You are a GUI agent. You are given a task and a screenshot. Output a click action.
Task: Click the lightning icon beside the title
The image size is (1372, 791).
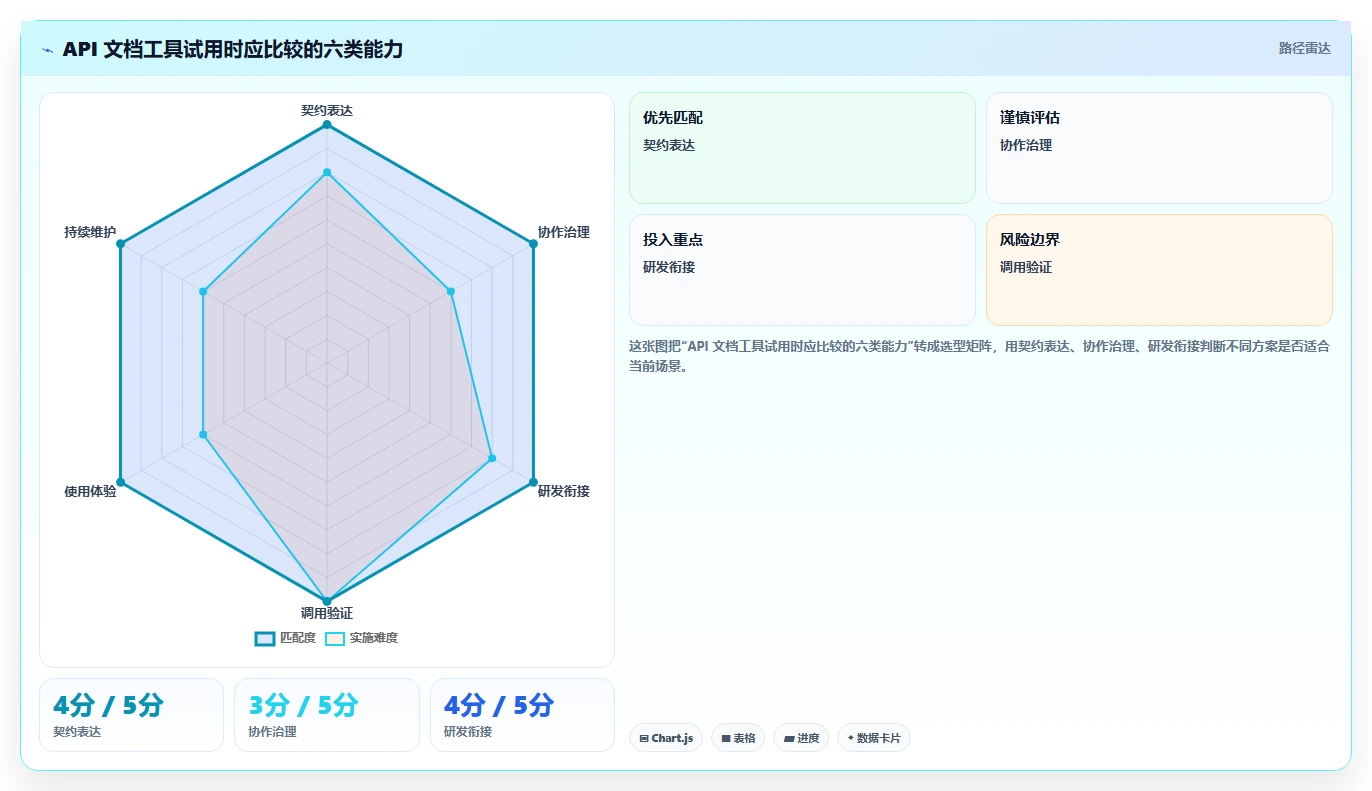[48, 50]
